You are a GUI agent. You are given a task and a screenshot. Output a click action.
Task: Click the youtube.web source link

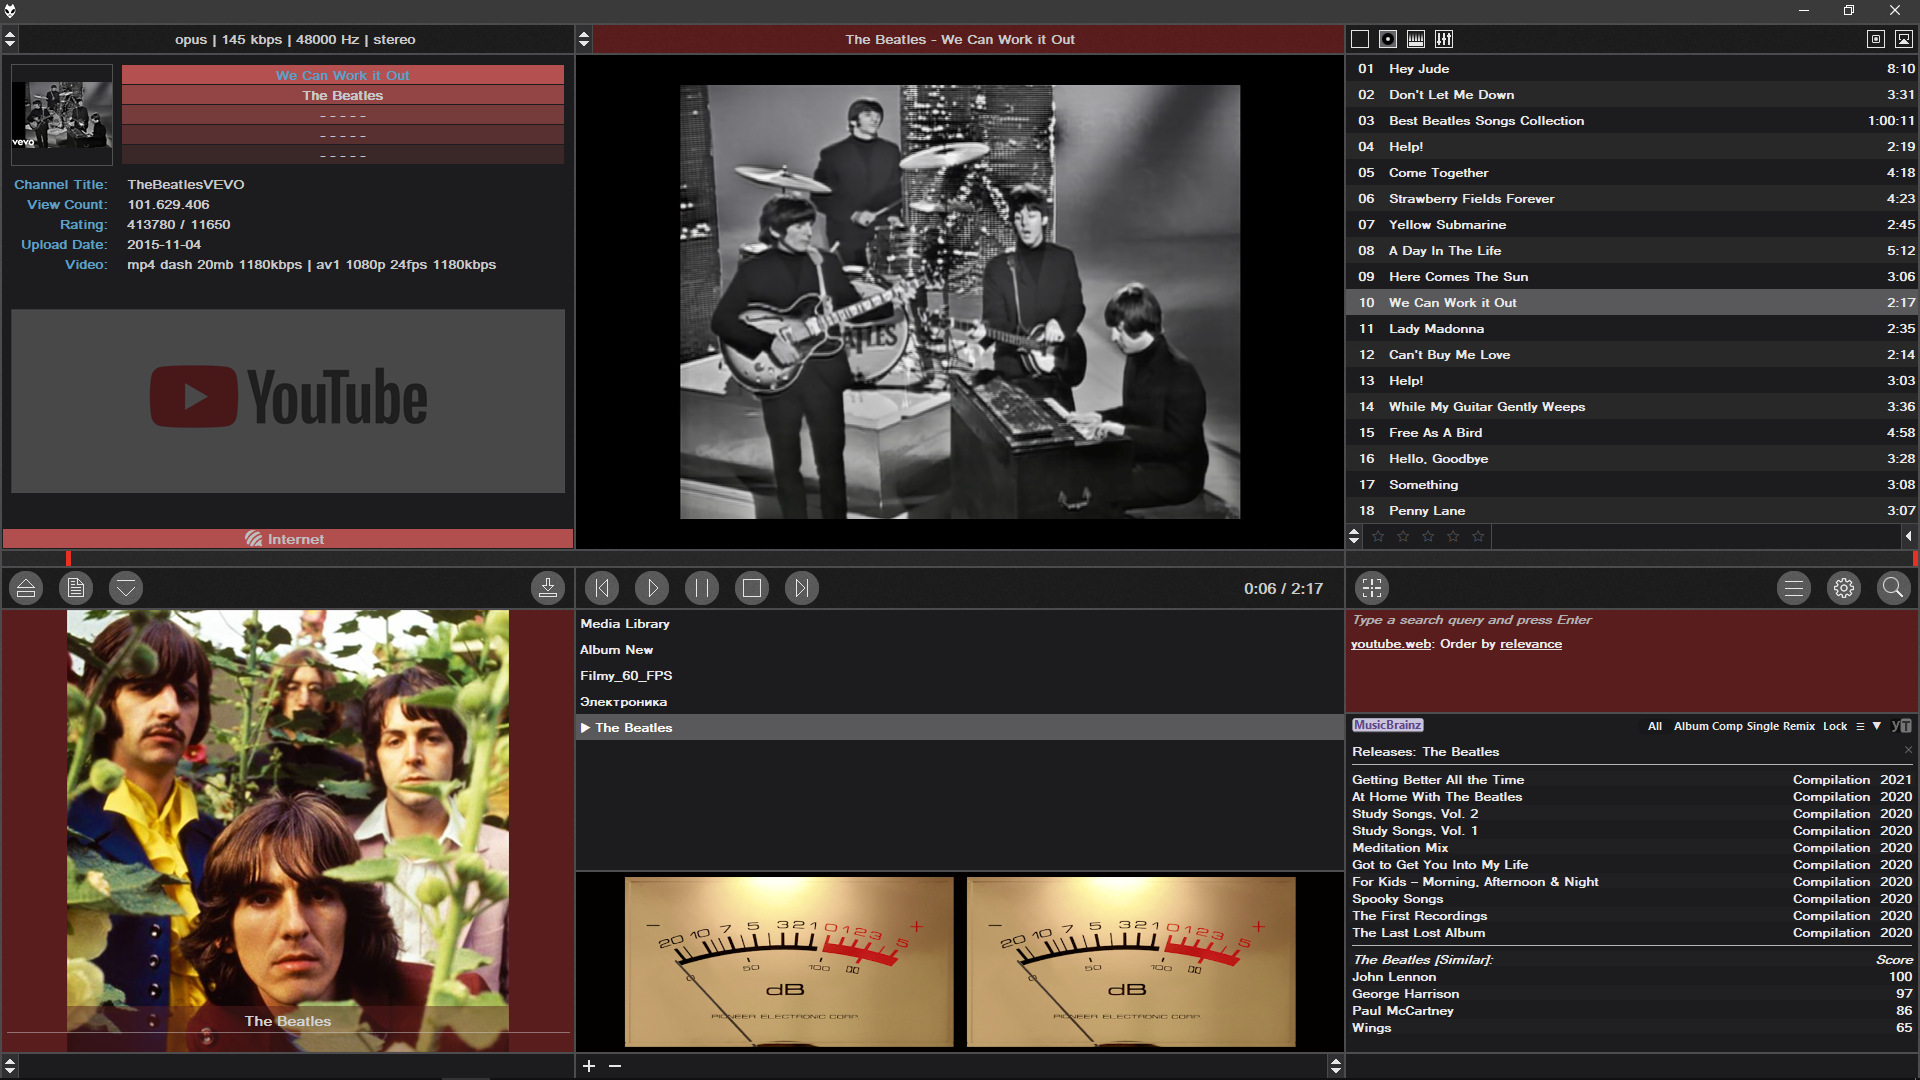pos(1391,644)
